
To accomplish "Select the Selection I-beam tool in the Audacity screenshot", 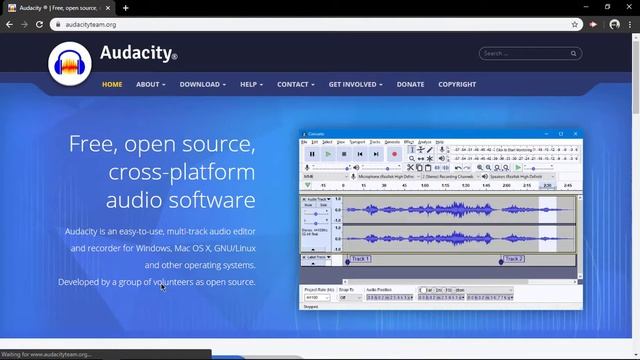I will (x=412, y=149).
